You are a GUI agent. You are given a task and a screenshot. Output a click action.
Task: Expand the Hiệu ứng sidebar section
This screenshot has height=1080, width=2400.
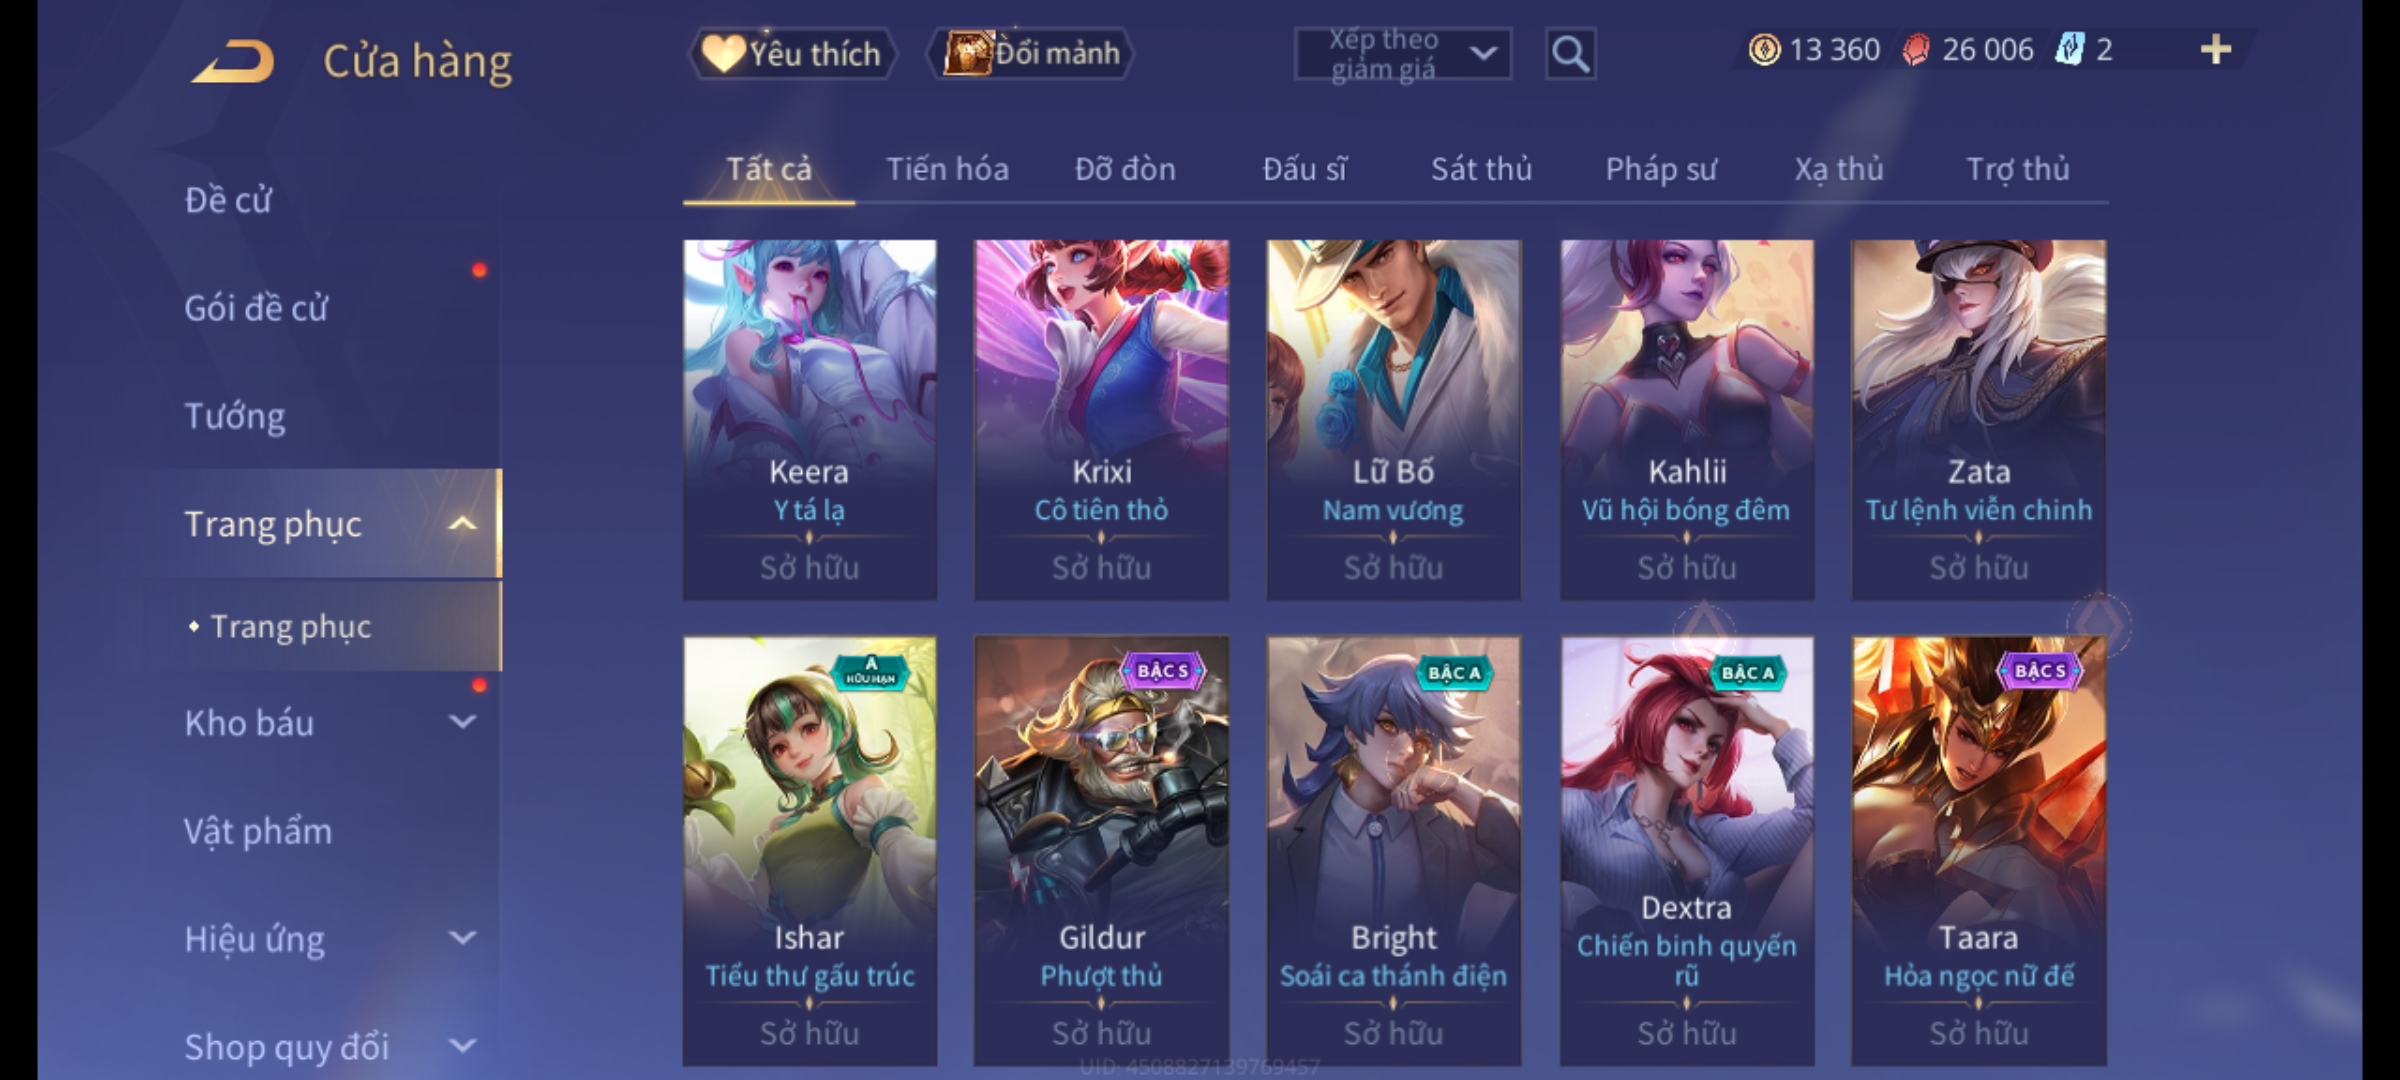[462, 938]
